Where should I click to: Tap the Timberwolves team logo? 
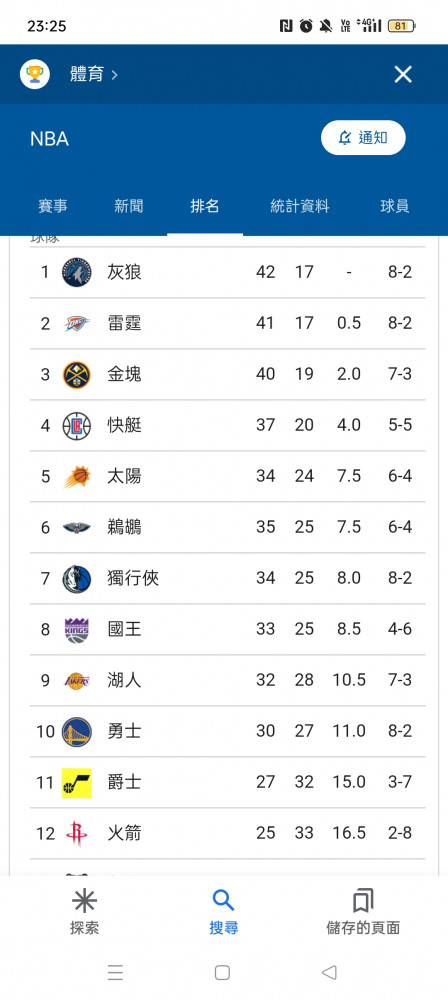click(77, 272)
